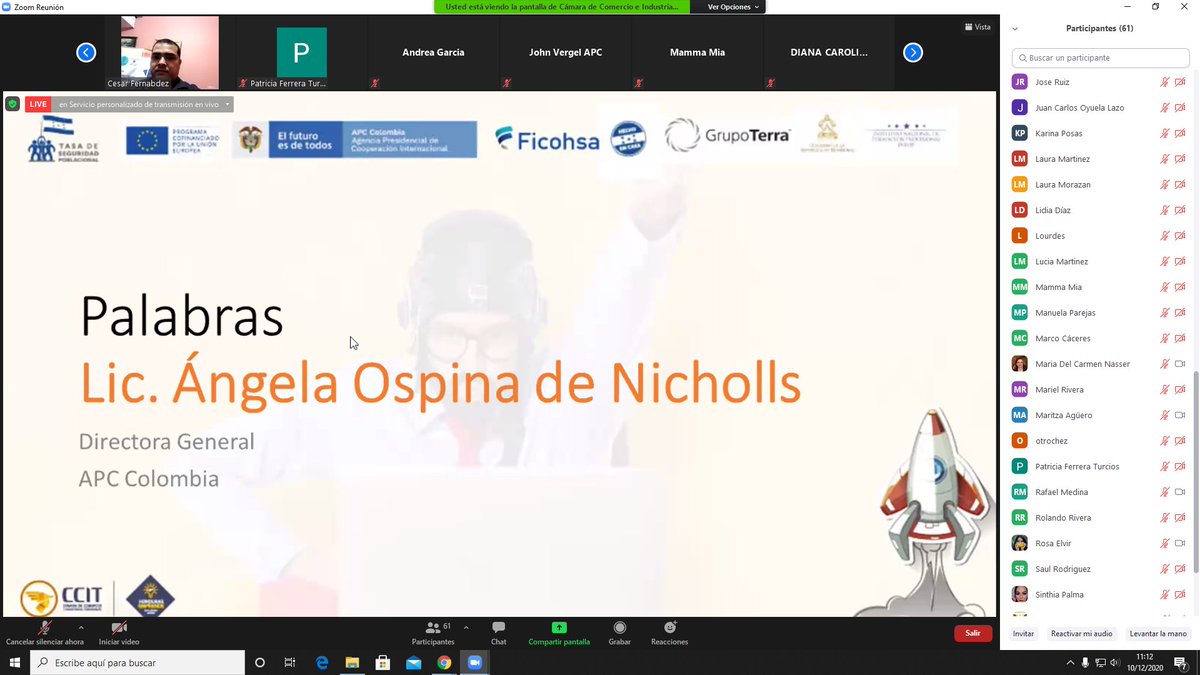Click muted mic icon next to Maritza Agüero

pos(1164,415)
